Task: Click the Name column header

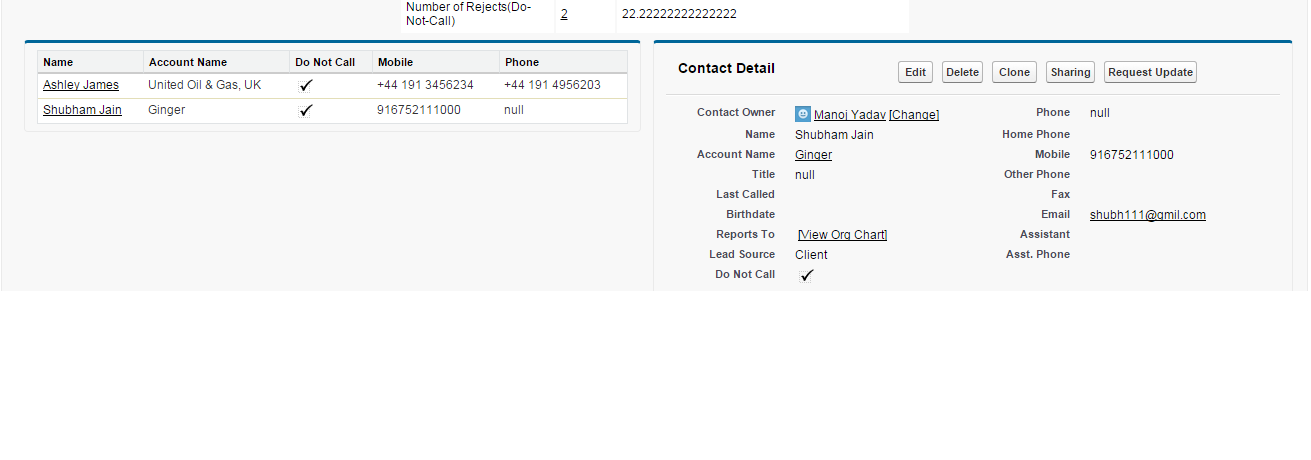Action: [58, 62]
